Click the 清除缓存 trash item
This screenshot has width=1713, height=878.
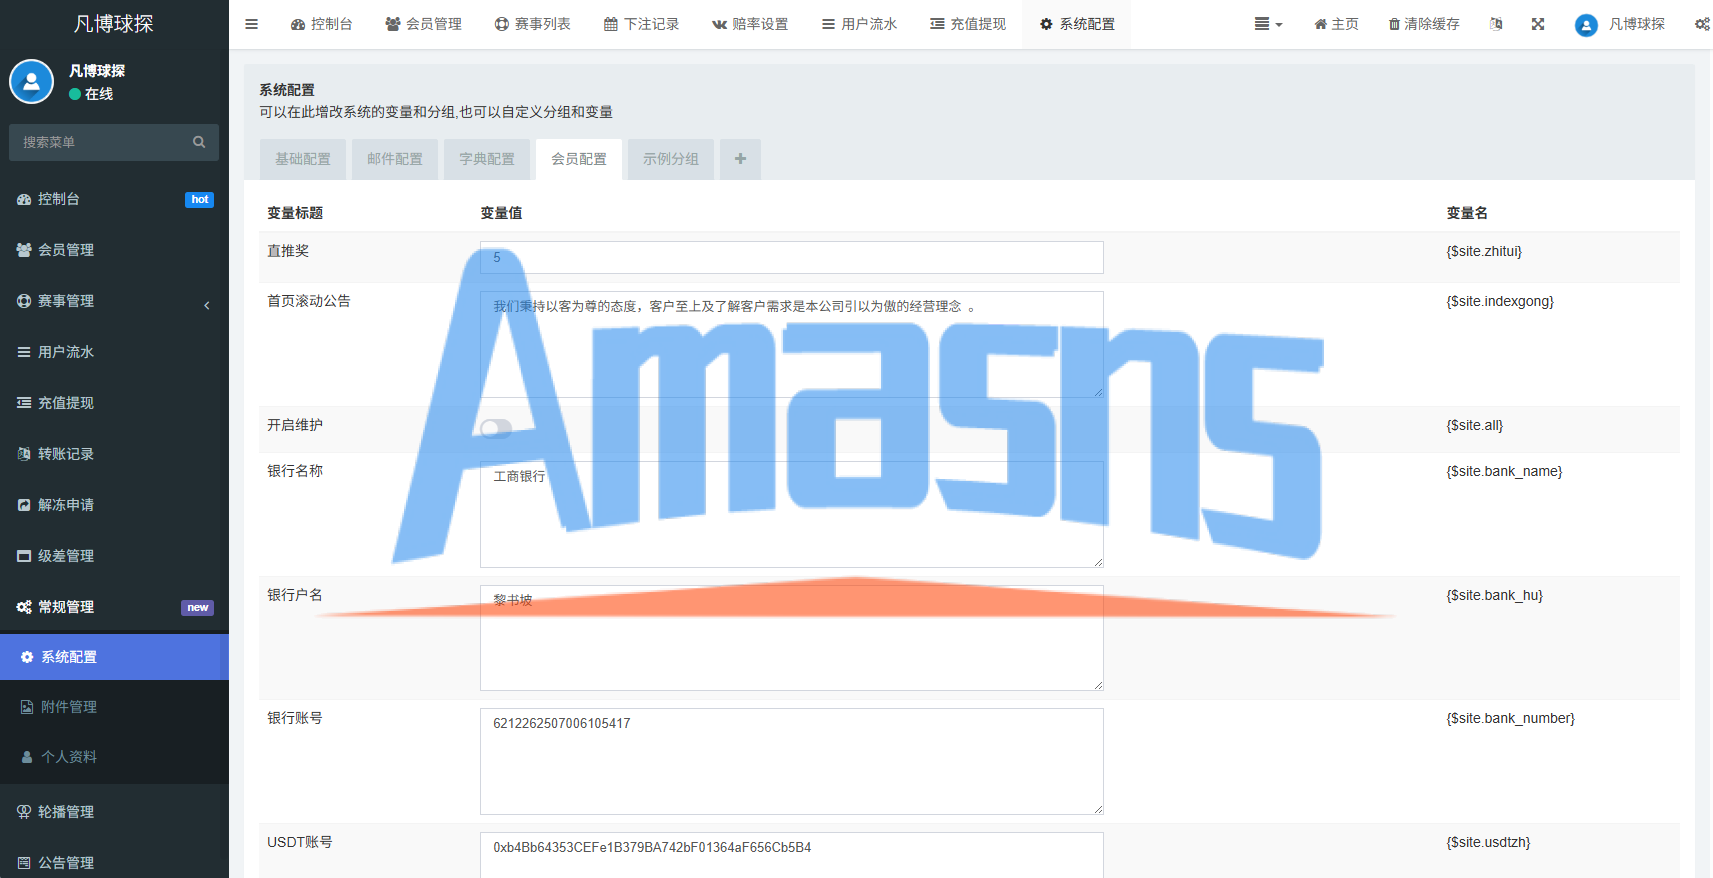click(1424, 24)
